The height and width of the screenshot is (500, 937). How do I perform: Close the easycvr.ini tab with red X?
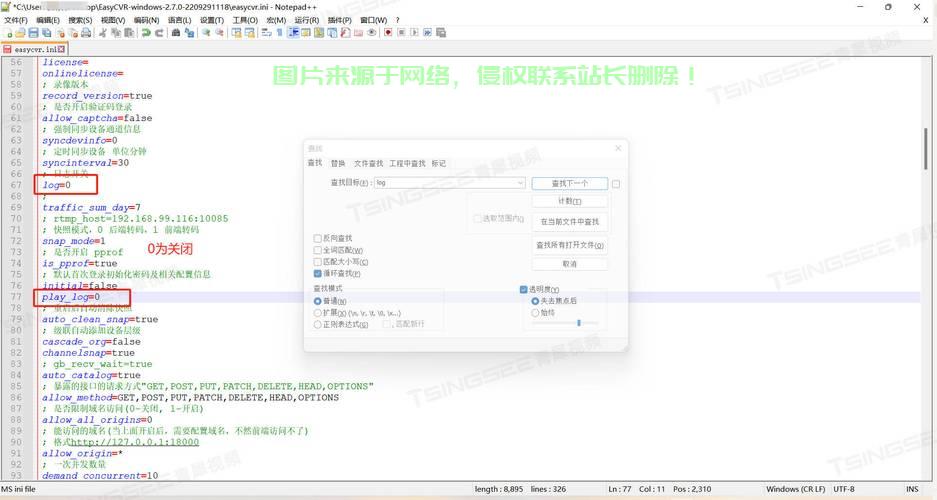point(61,48)
